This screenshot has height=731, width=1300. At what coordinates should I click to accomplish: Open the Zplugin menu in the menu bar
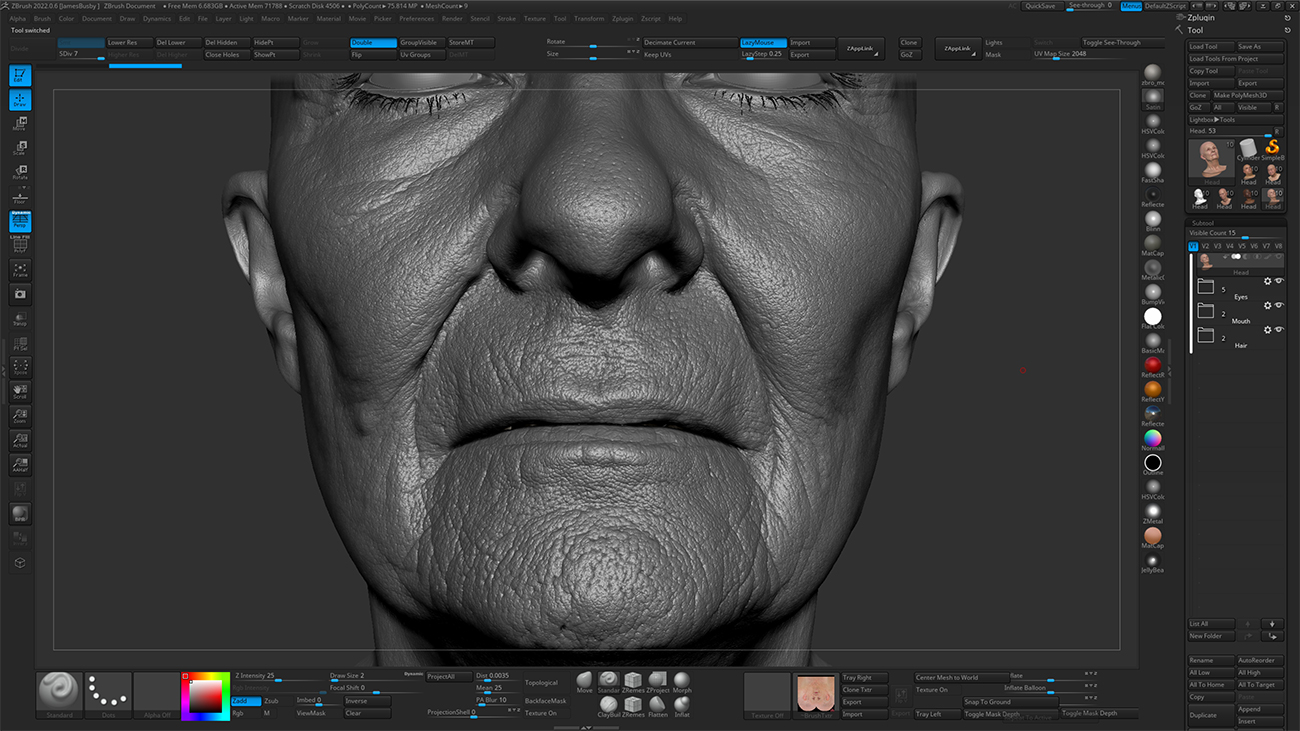coord(622,17)
